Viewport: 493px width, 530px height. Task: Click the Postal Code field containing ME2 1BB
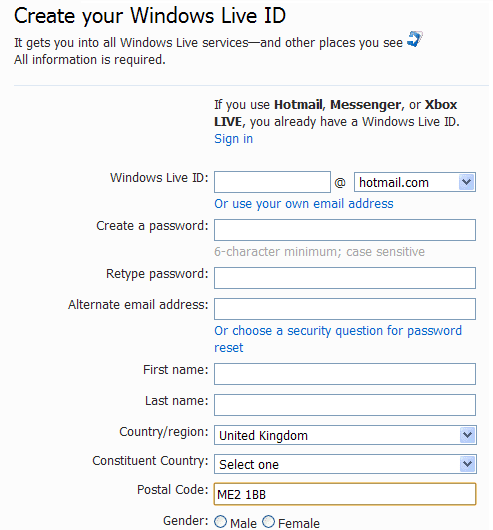click(345, 494)
